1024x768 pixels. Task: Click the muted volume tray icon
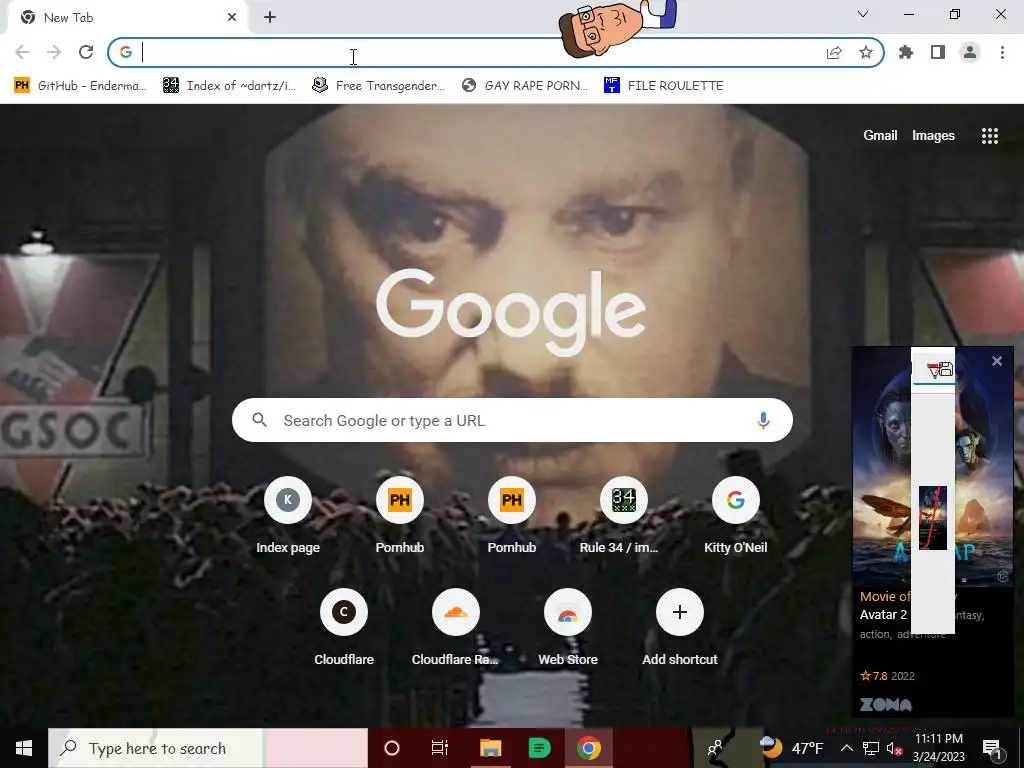[893, 748]
